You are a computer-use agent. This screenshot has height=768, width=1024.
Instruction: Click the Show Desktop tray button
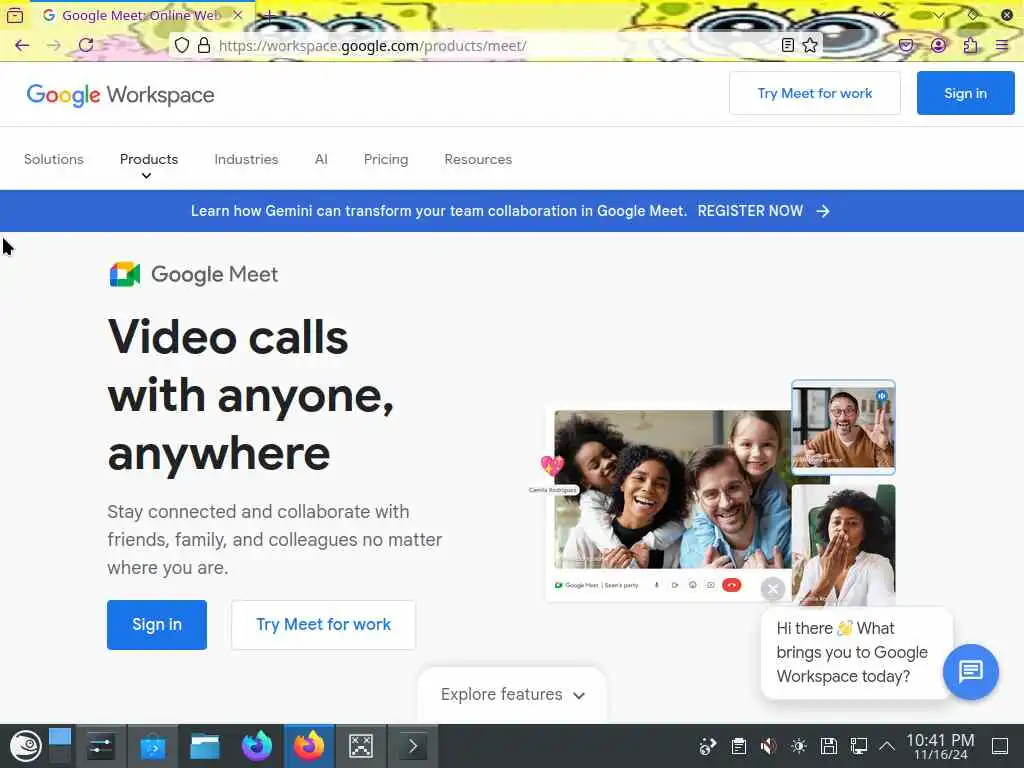click(x=1000, y=746)
